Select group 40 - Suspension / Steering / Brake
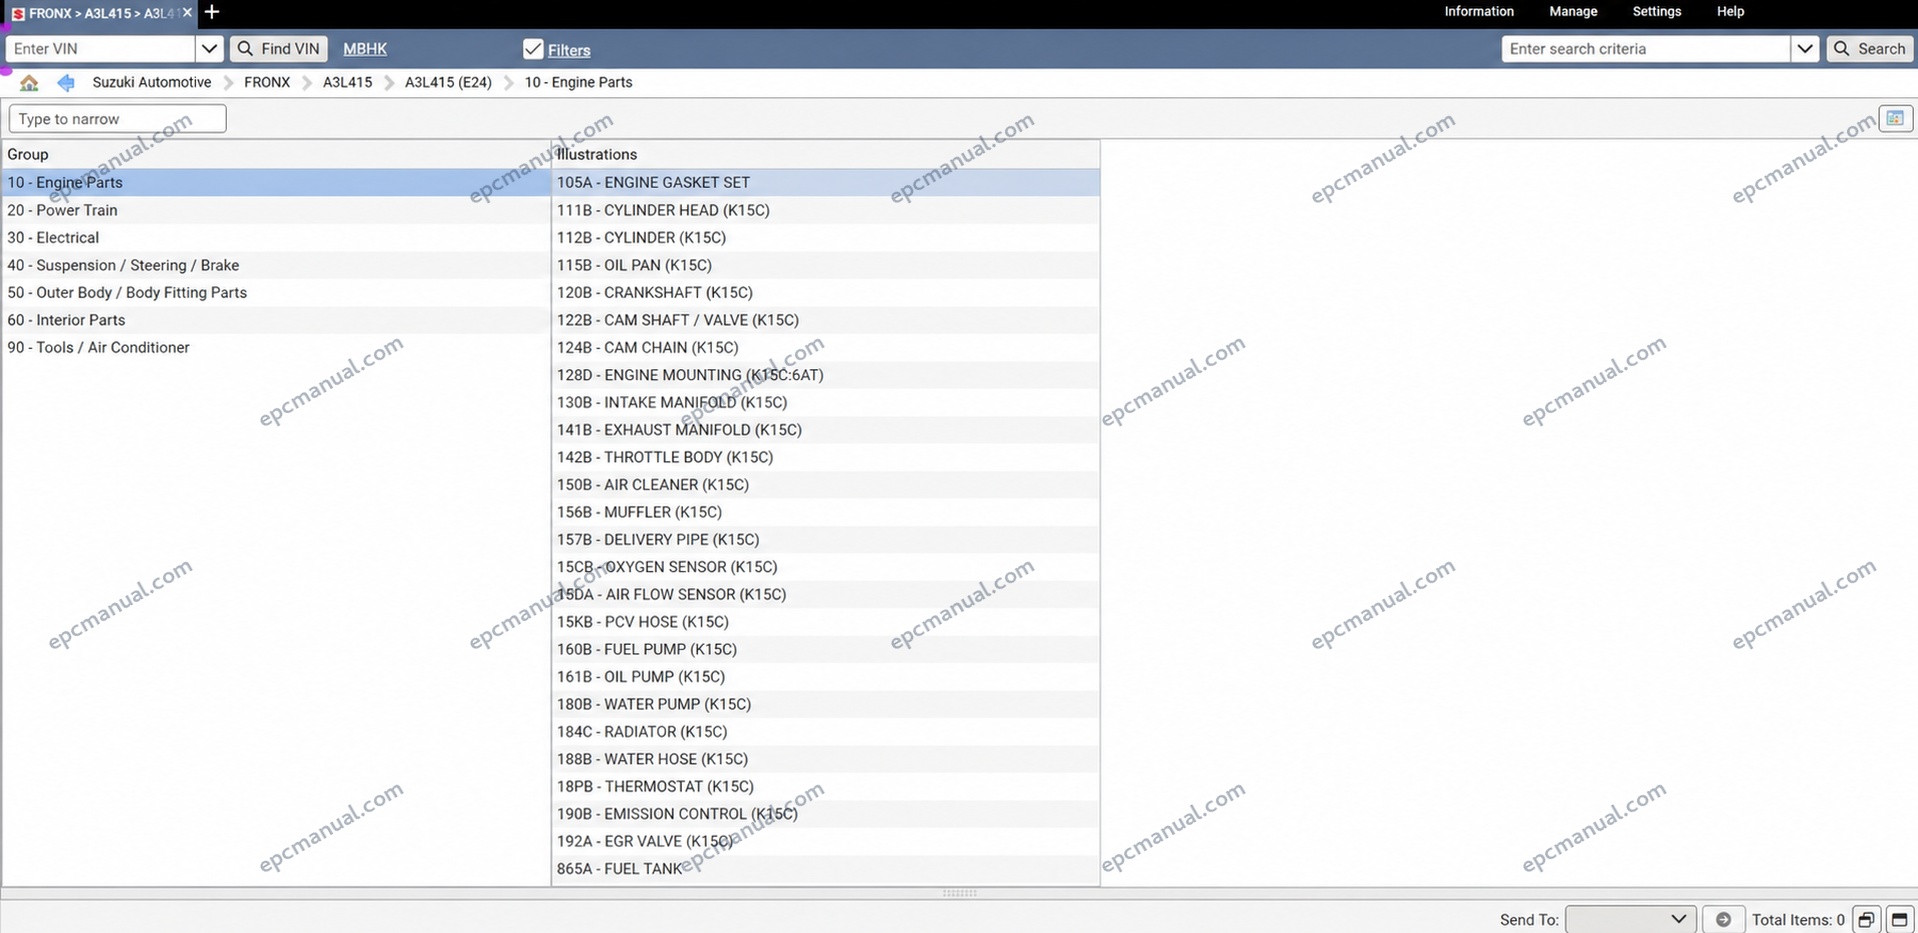Image resolution: width=1918 pixels, height=933 pixels. (x=276, y=265)
